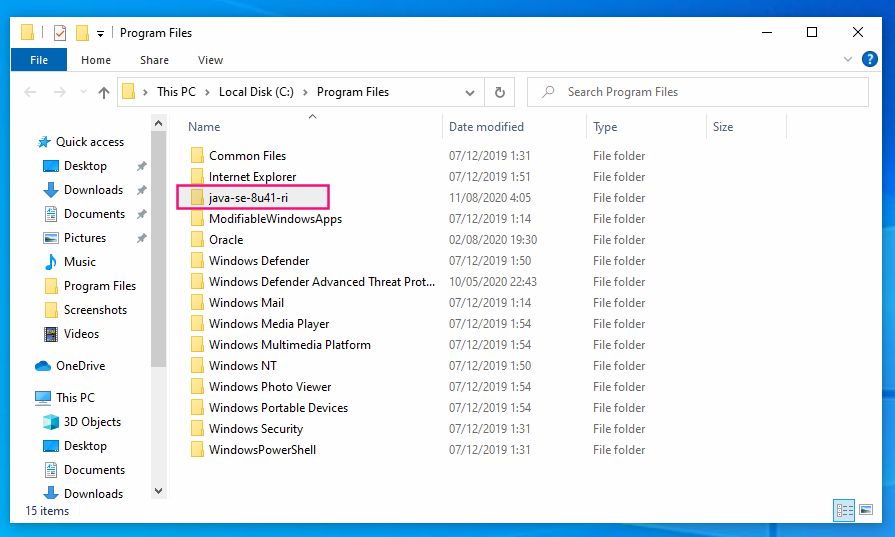Click Program Files breadcrumb in address bar
Viewport: 895px width, 537px height.
pyautogui.click(x=353, y=92)
